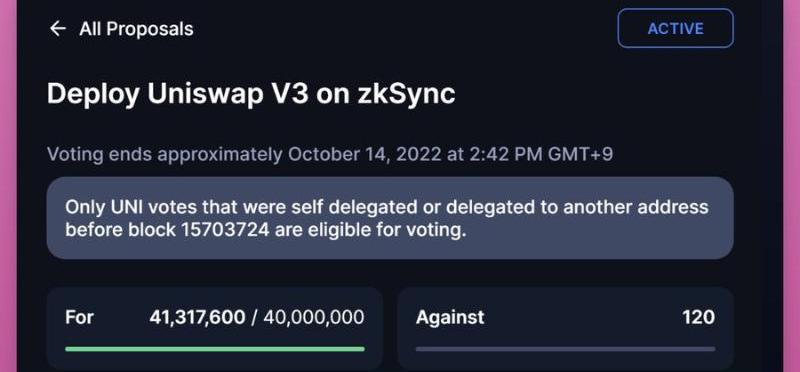Click the 120 Against vote count

pos(698,317)
